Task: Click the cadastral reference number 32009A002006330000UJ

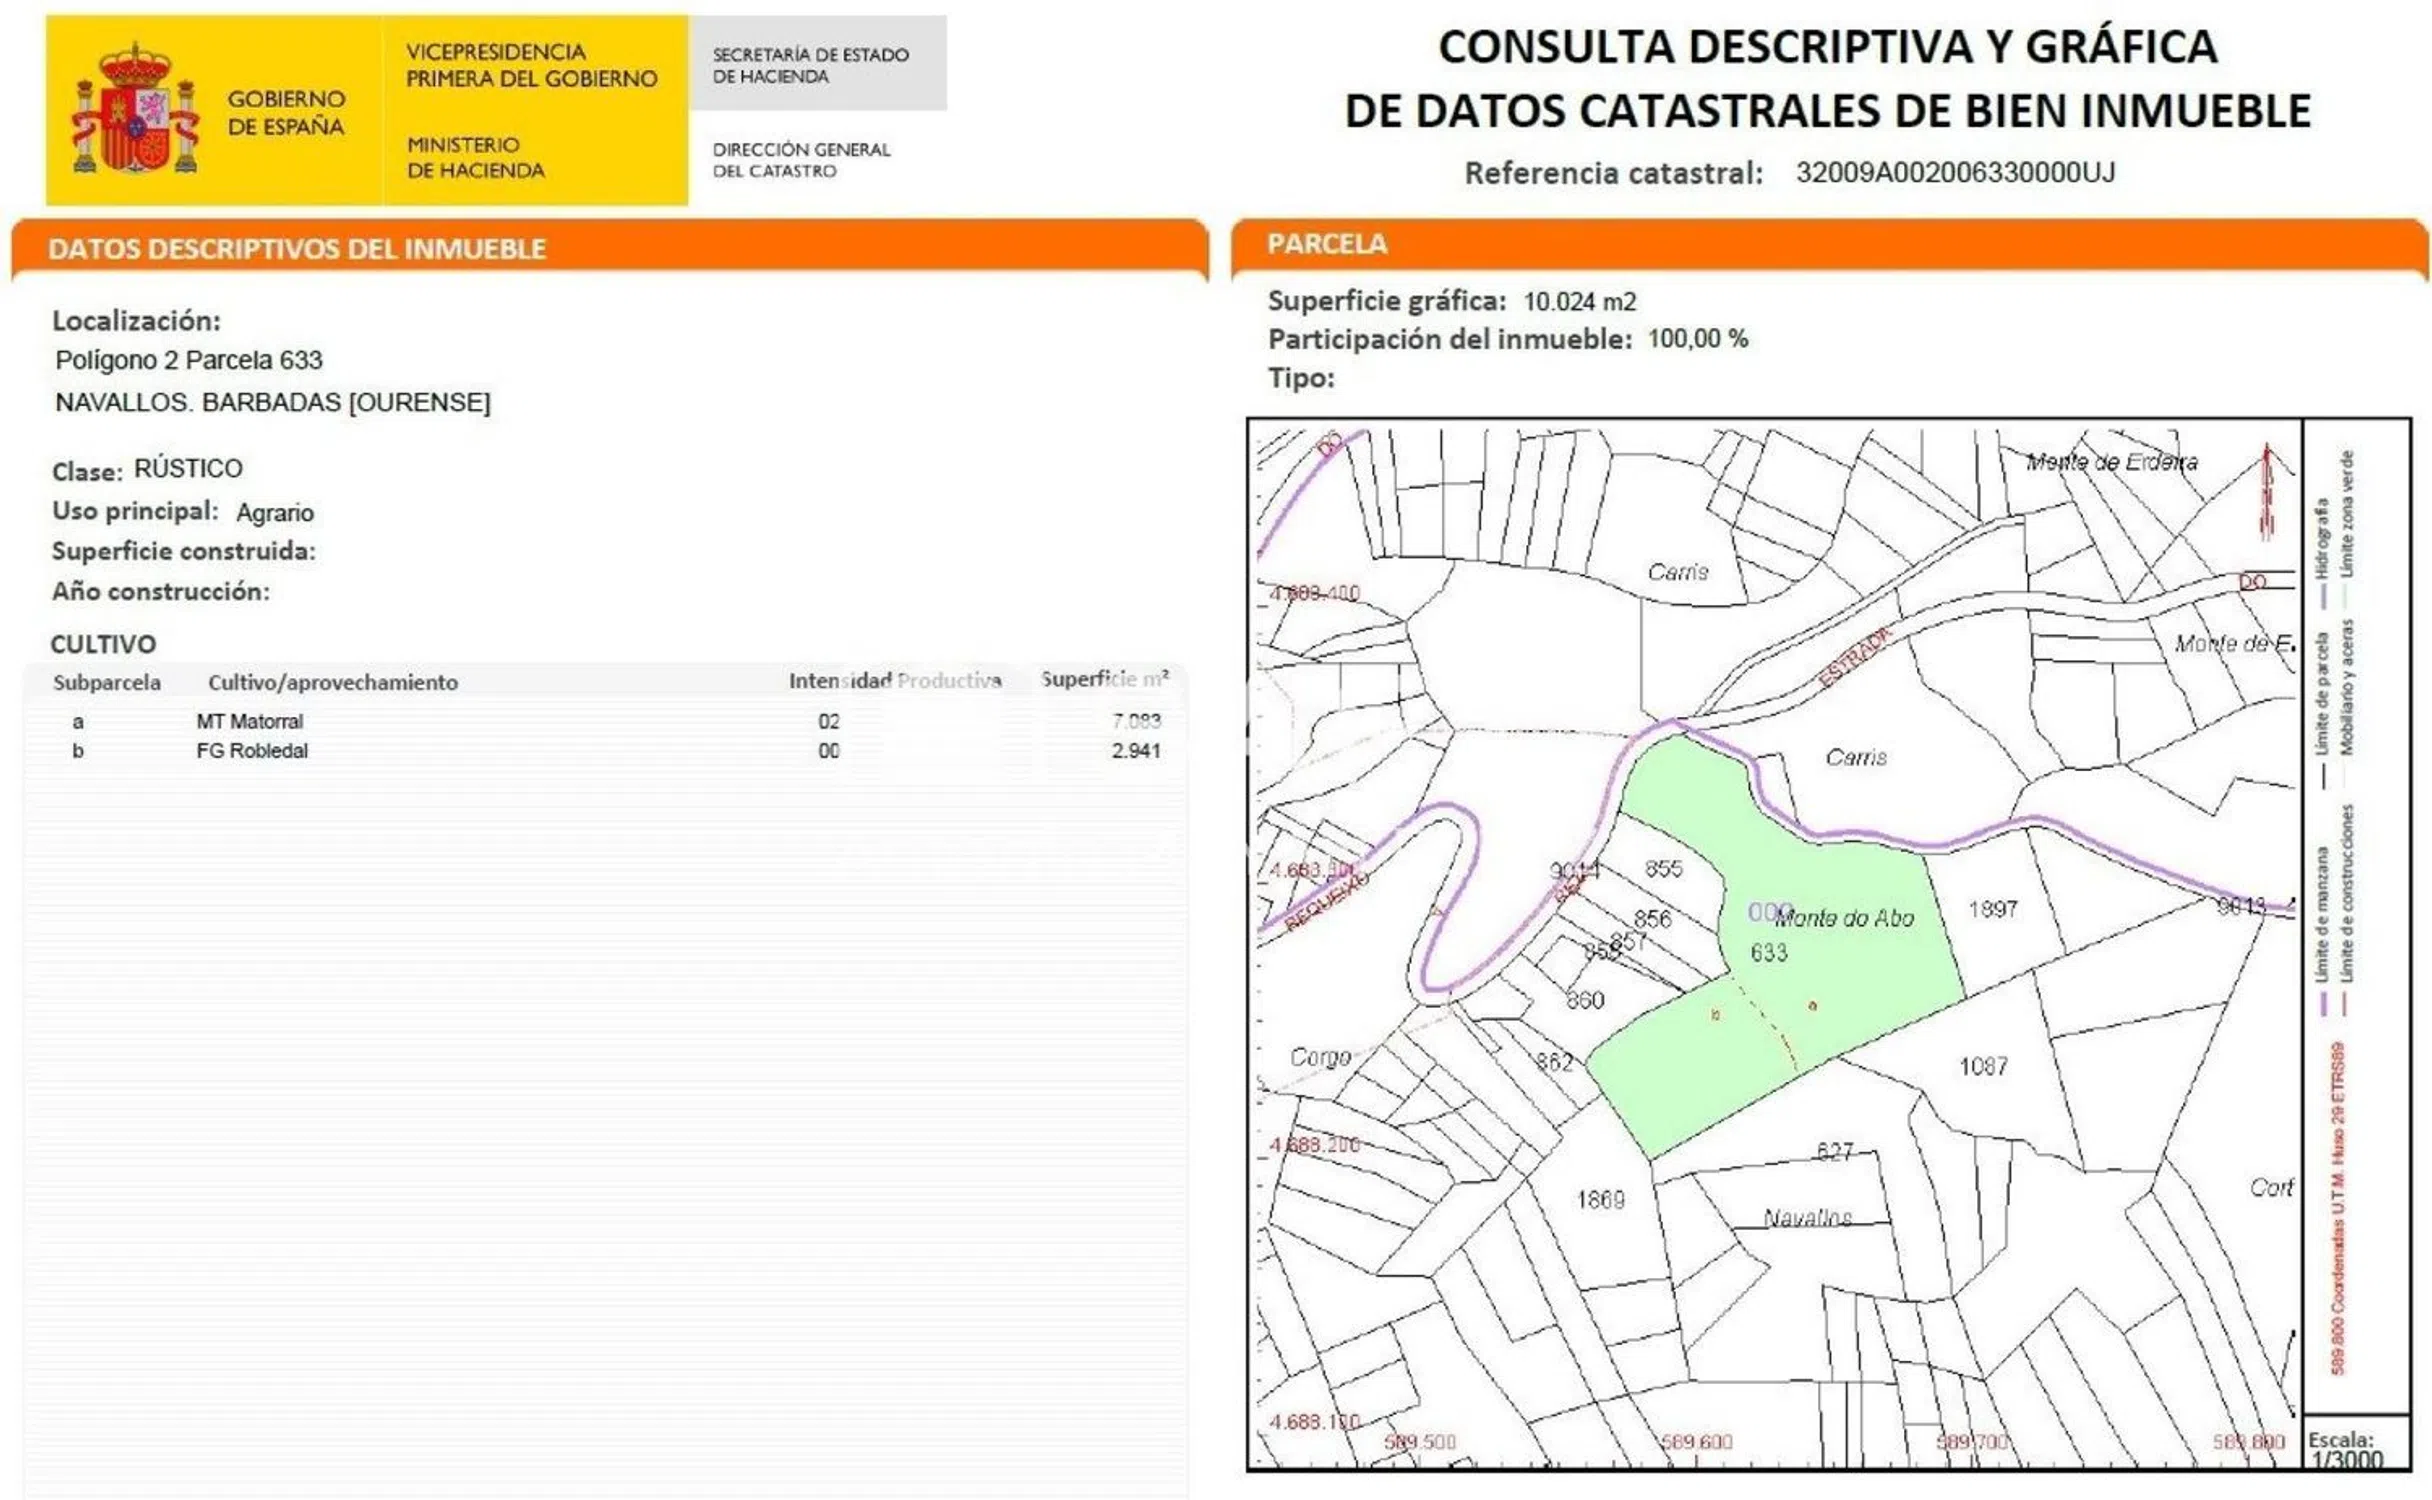Action: [1954, 172]
